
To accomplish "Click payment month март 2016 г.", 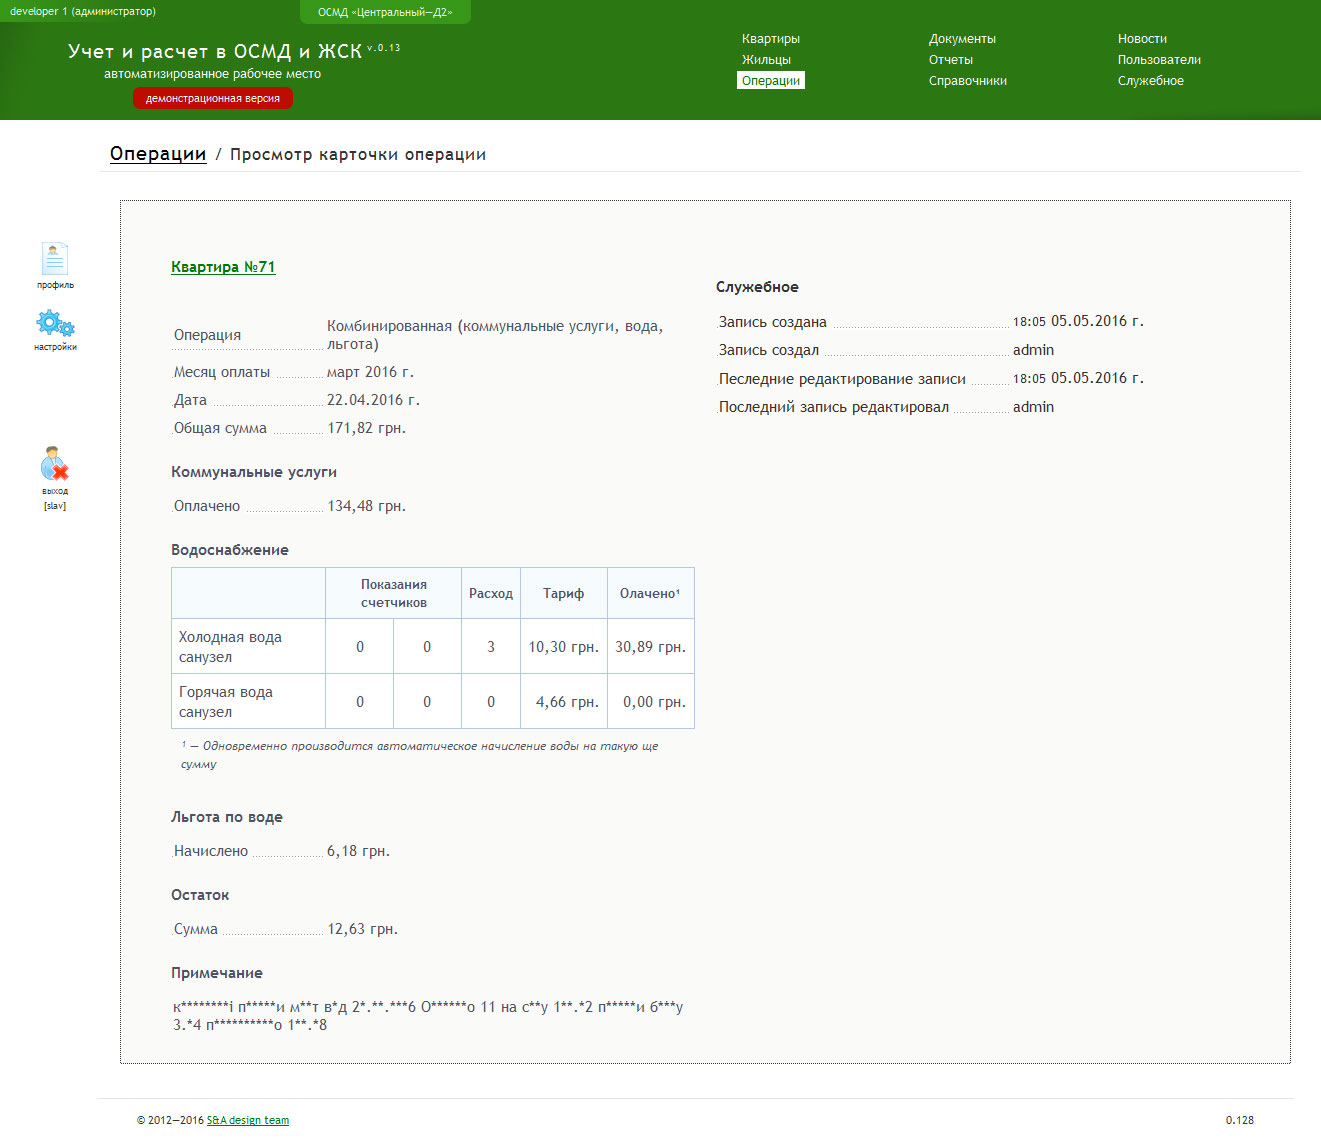I will click(370, 372).
